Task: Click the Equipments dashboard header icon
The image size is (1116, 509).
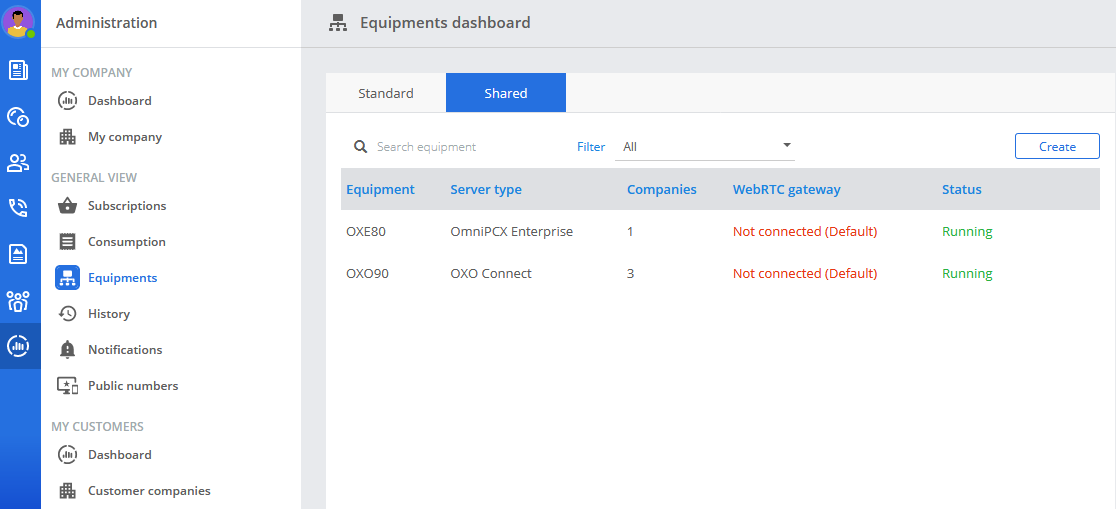Action: tap(337, 23)
